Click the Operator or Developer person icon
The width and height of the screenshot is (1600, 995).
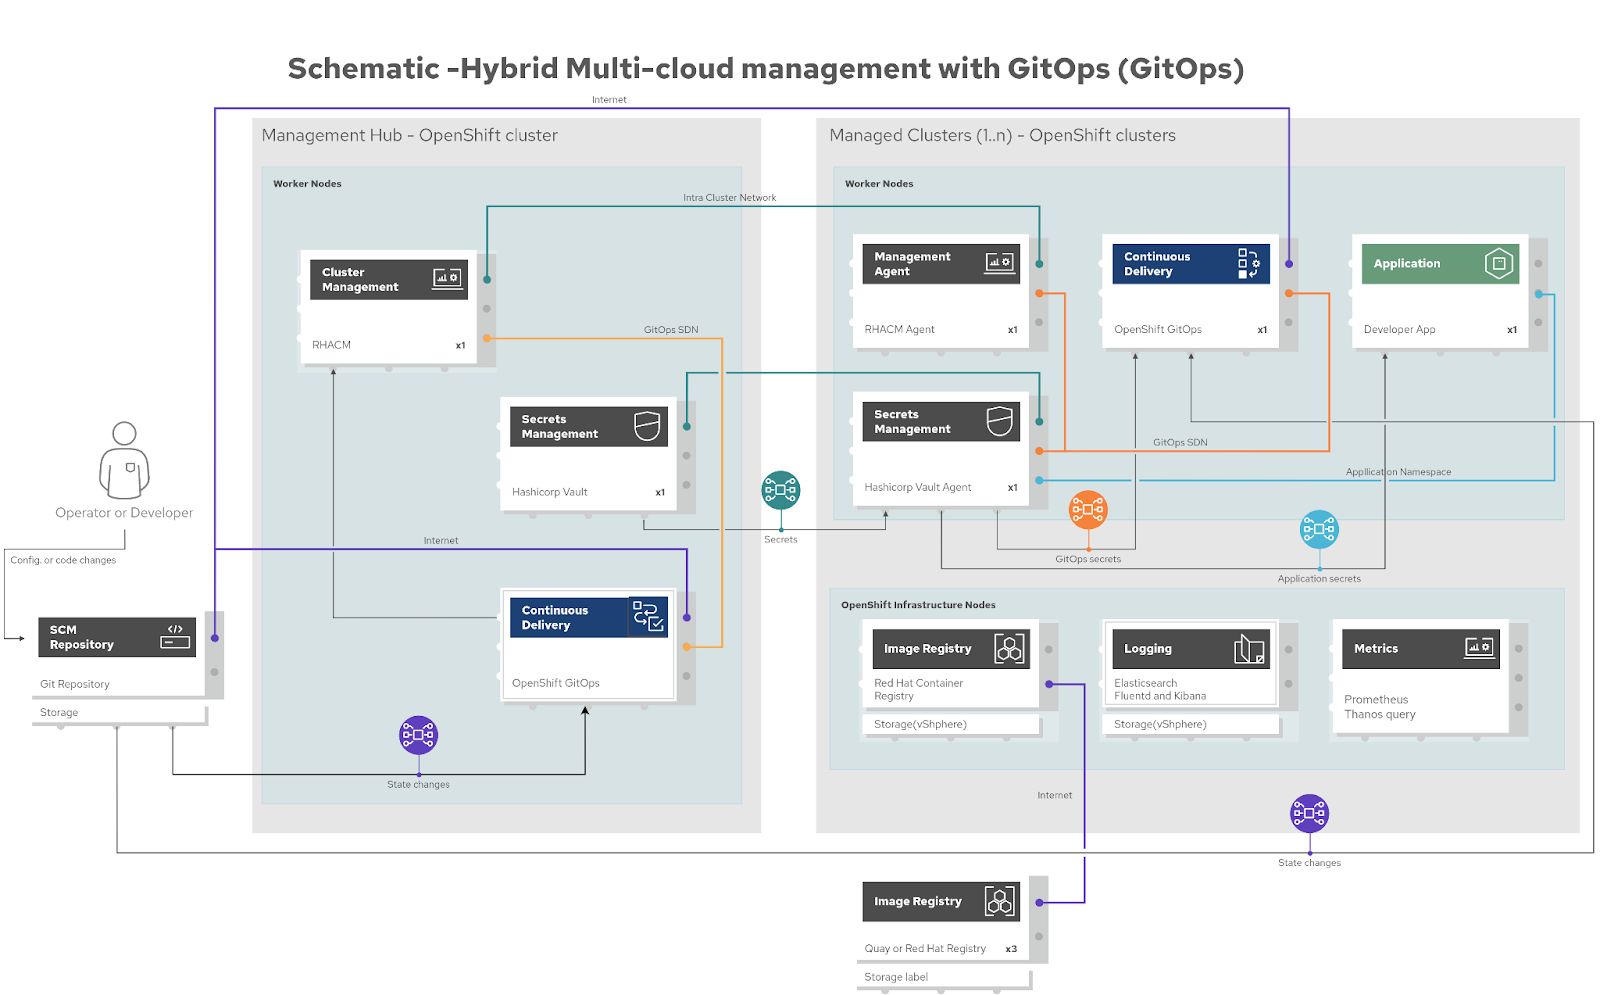click(x=124, y=460)
